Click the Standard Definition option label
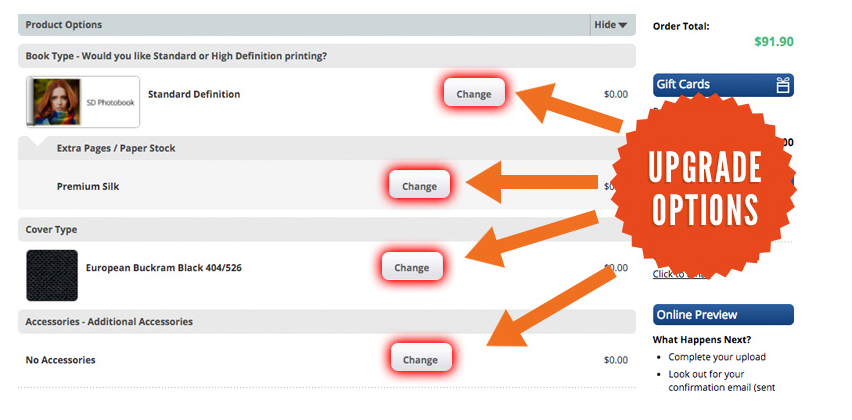 coord(194,95)
